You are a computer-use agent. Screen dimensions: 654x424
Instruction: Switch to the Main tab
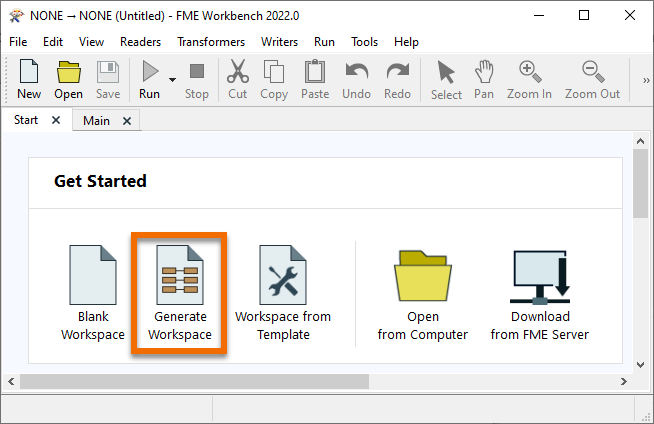(x=96, y=120)
